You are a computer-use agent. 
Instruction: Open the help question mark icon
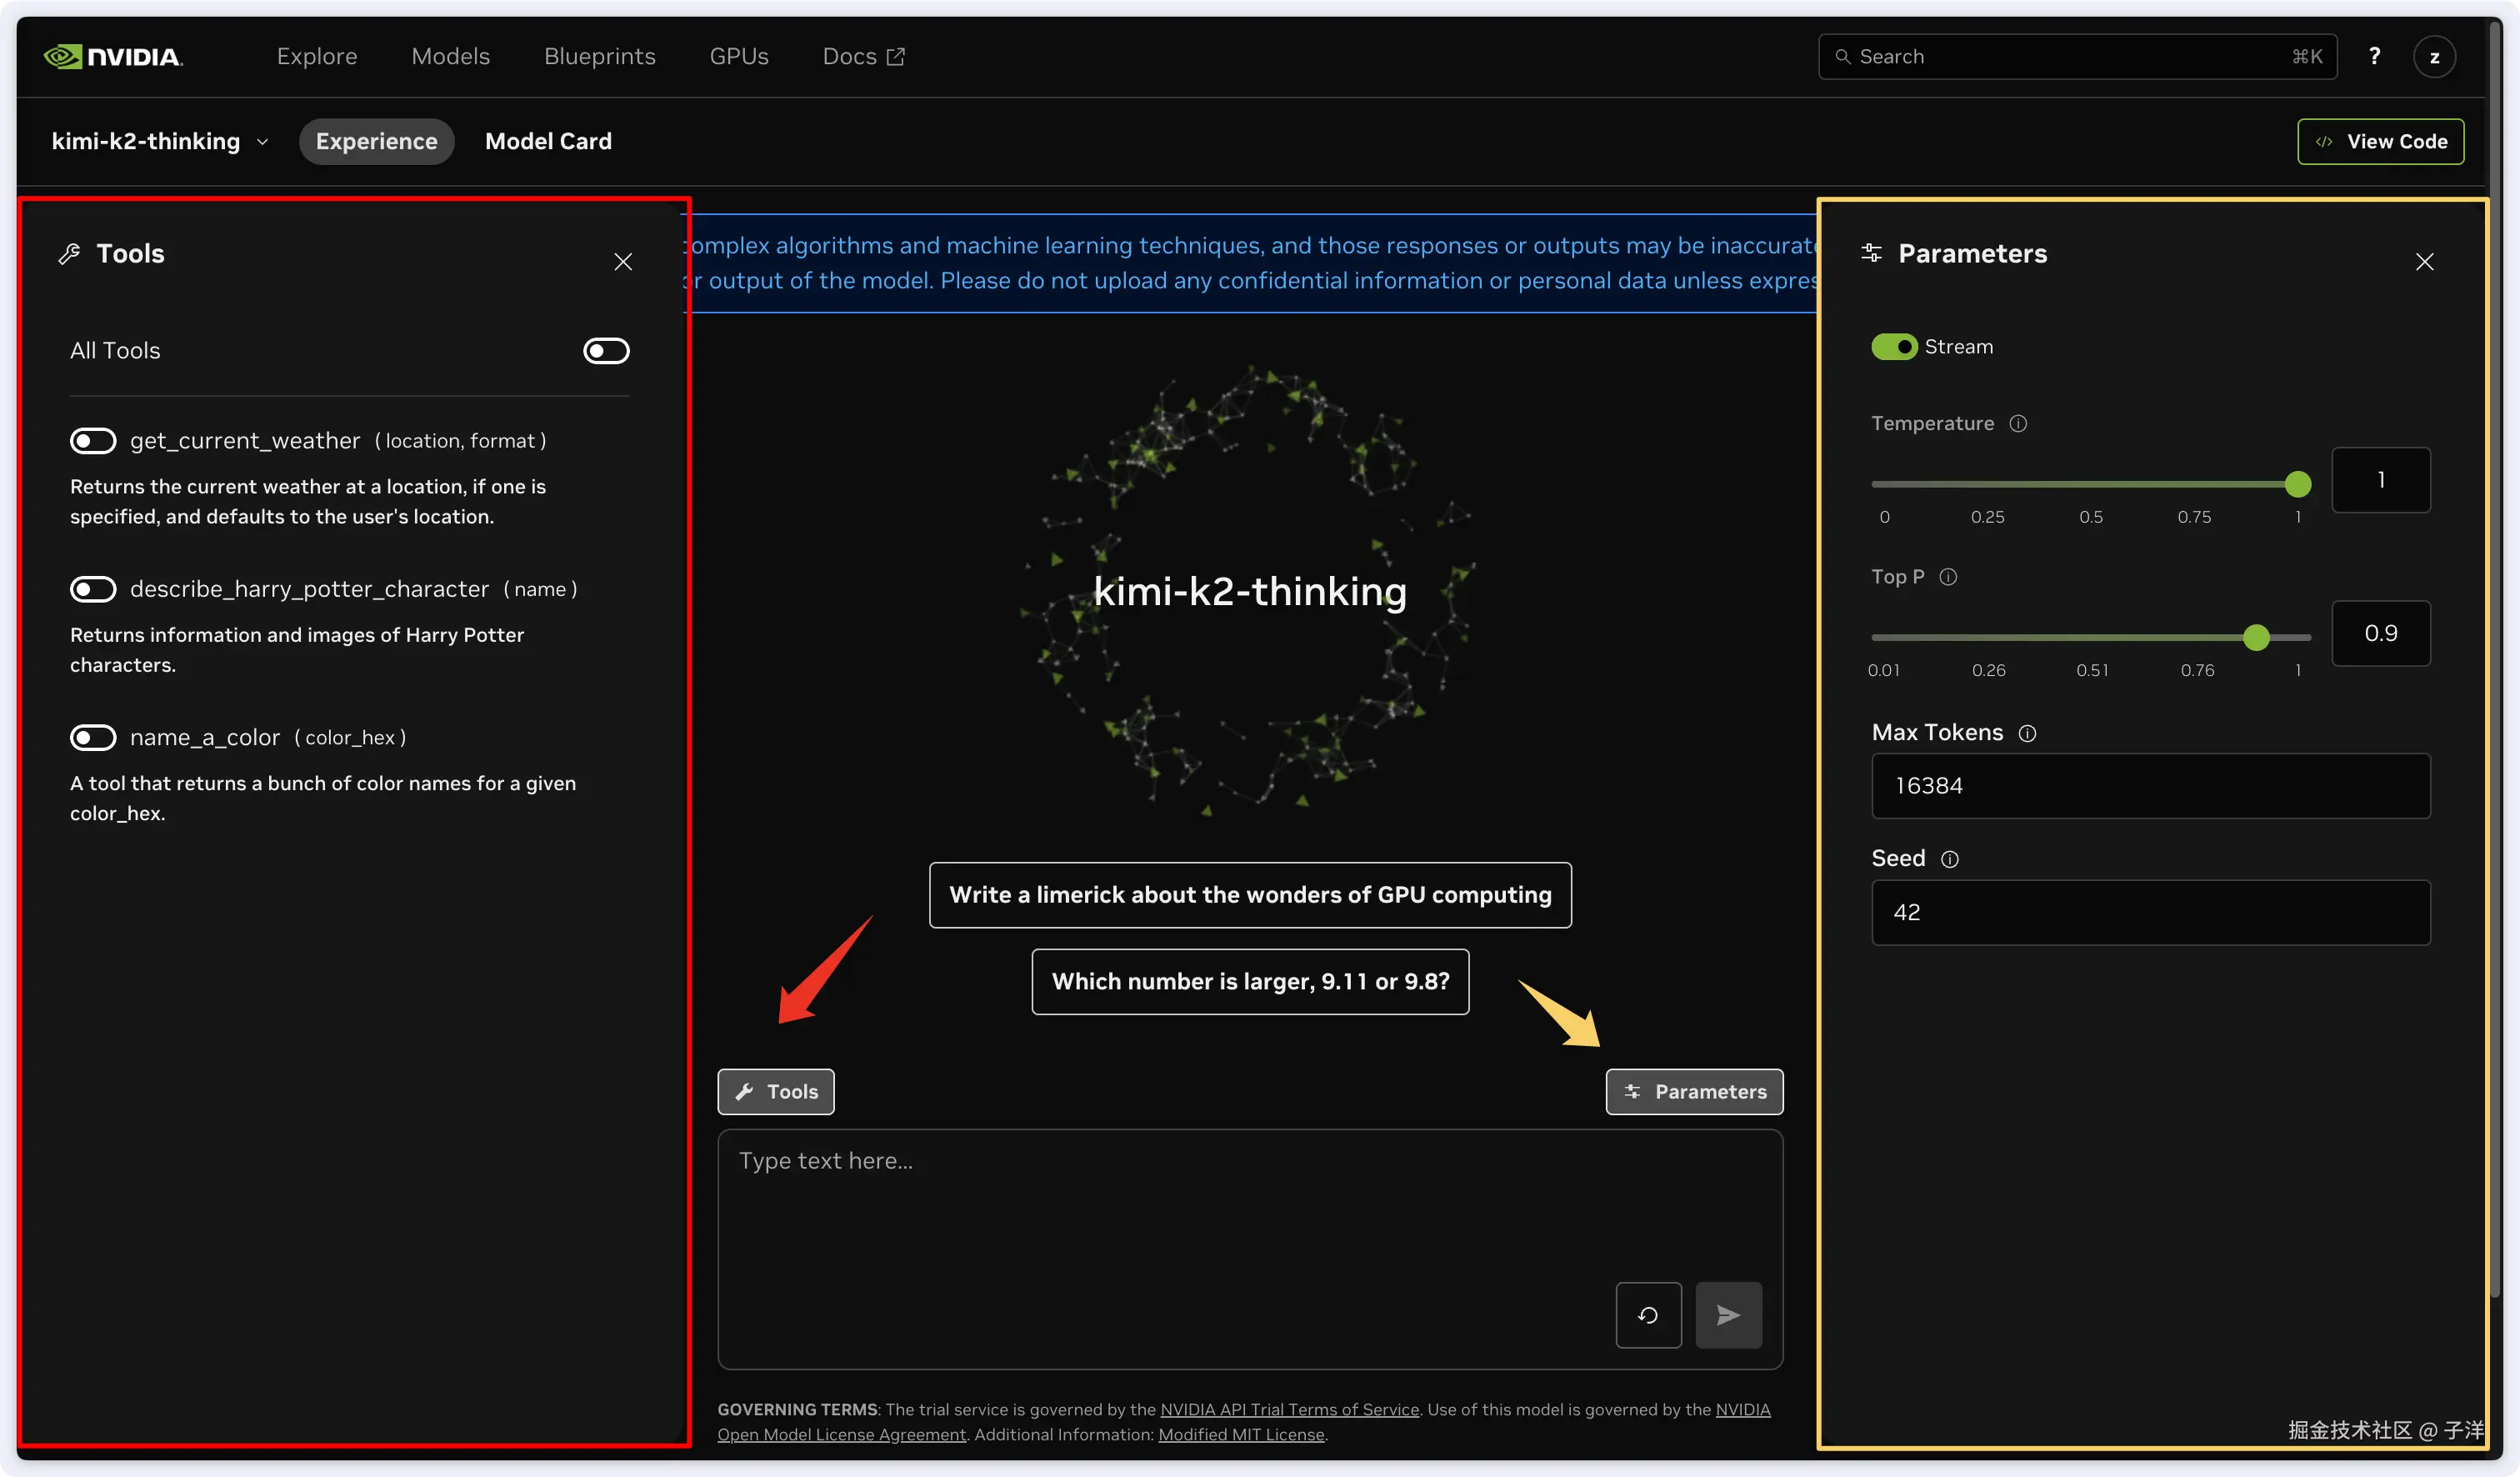click(2374, 57)
